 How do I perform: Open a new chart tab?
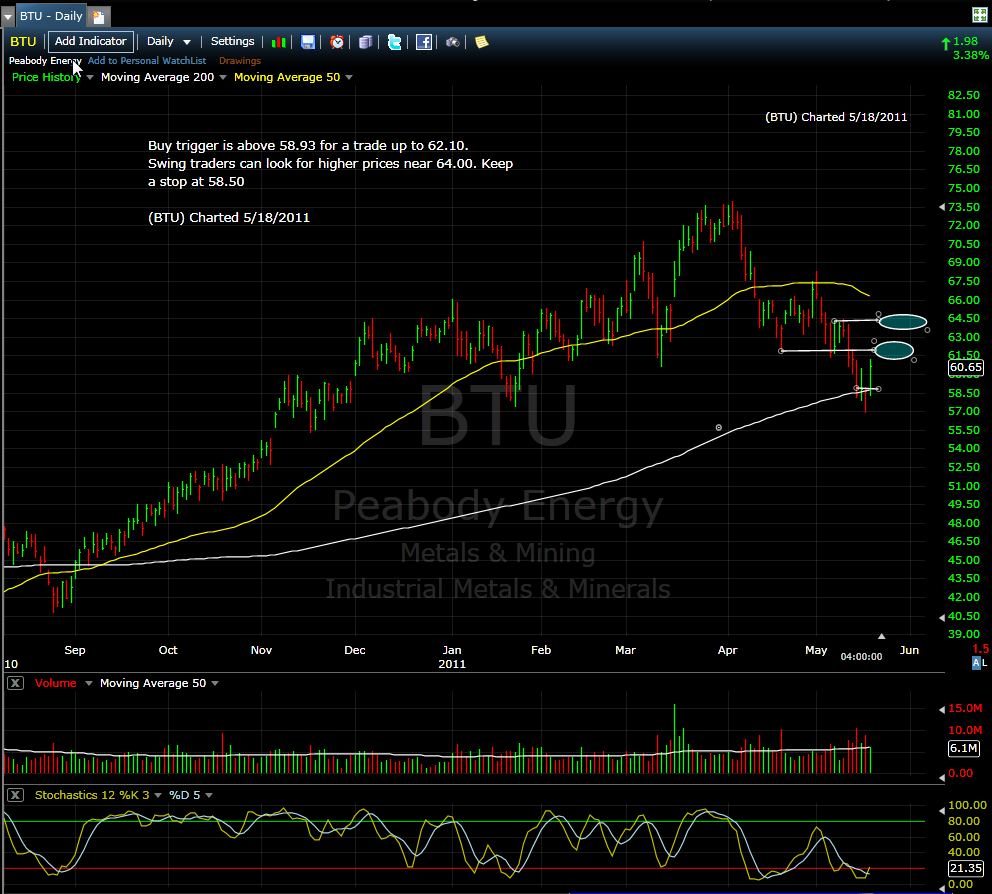point(98,16)
